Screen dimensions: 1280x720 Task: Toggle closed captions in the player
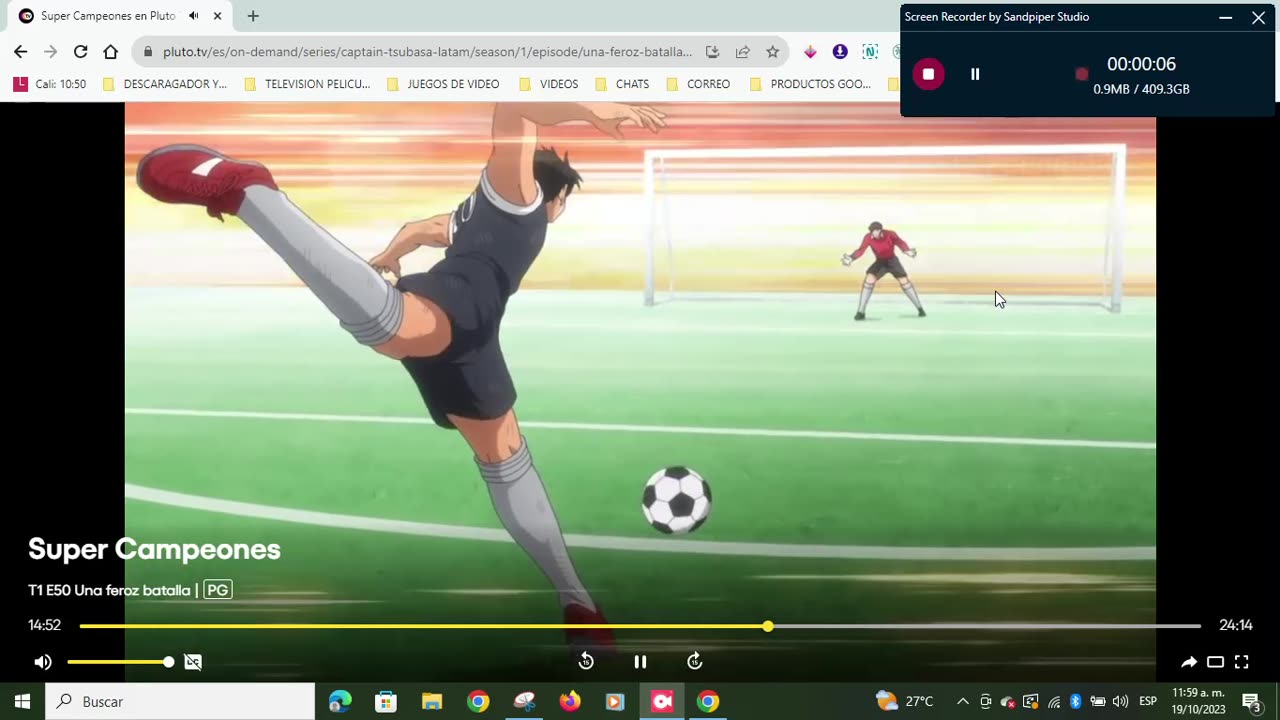pos(193,662)
